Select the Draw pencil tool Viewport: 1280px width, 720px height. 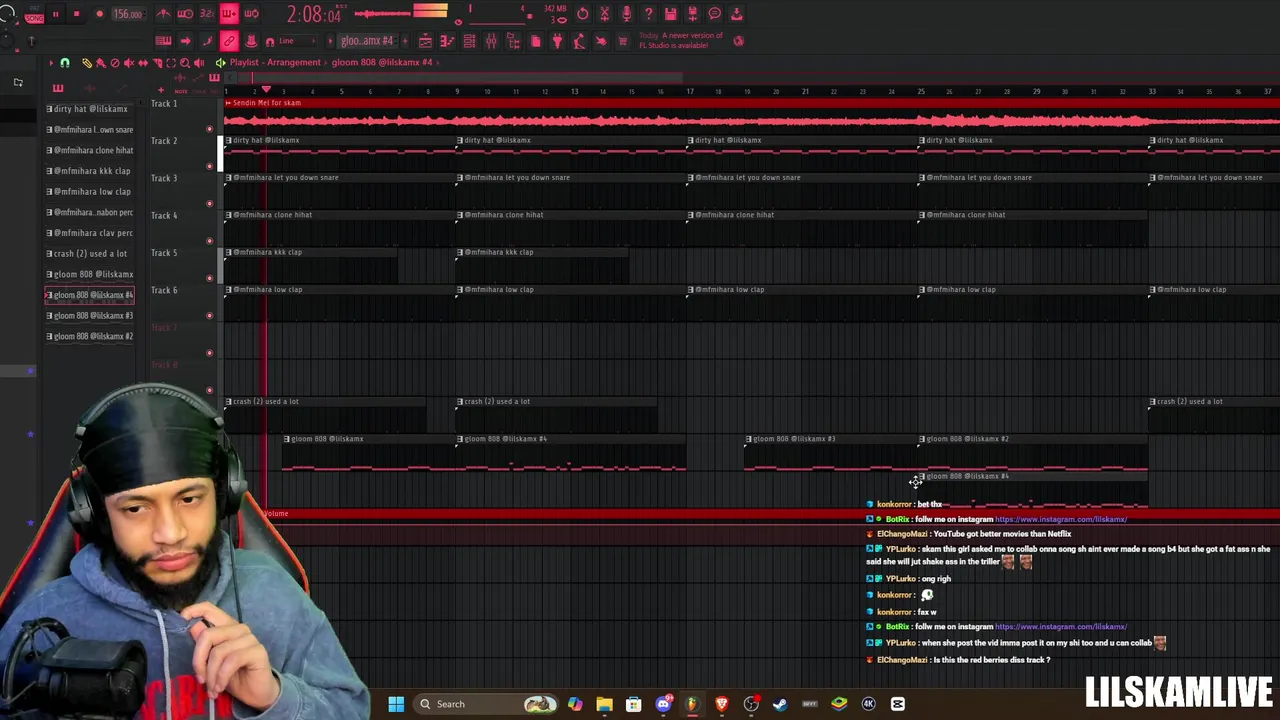pos(87,62)
